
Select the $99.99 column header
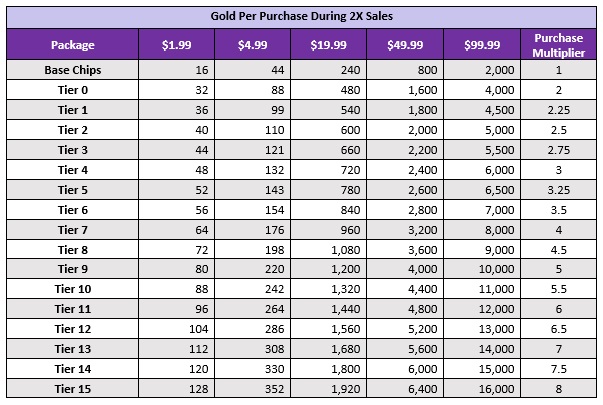(482, 45)
